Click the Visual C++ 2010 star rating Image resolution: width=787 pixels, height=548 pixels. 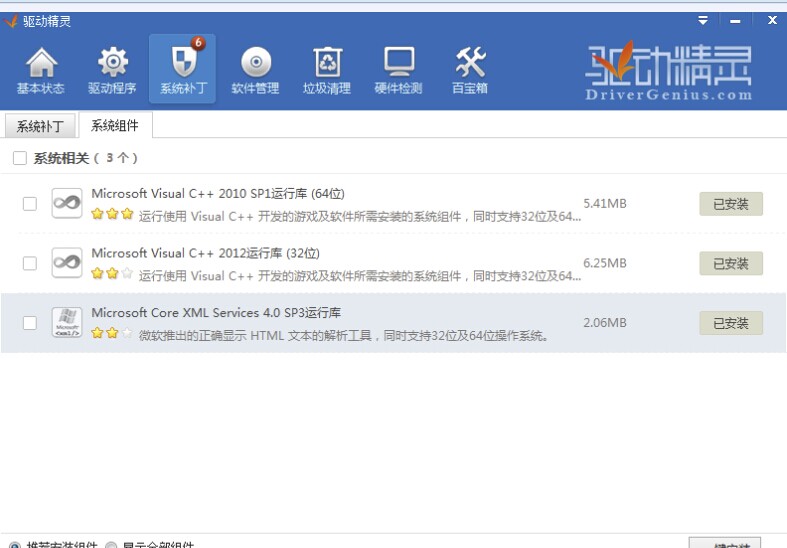[112, 214]
